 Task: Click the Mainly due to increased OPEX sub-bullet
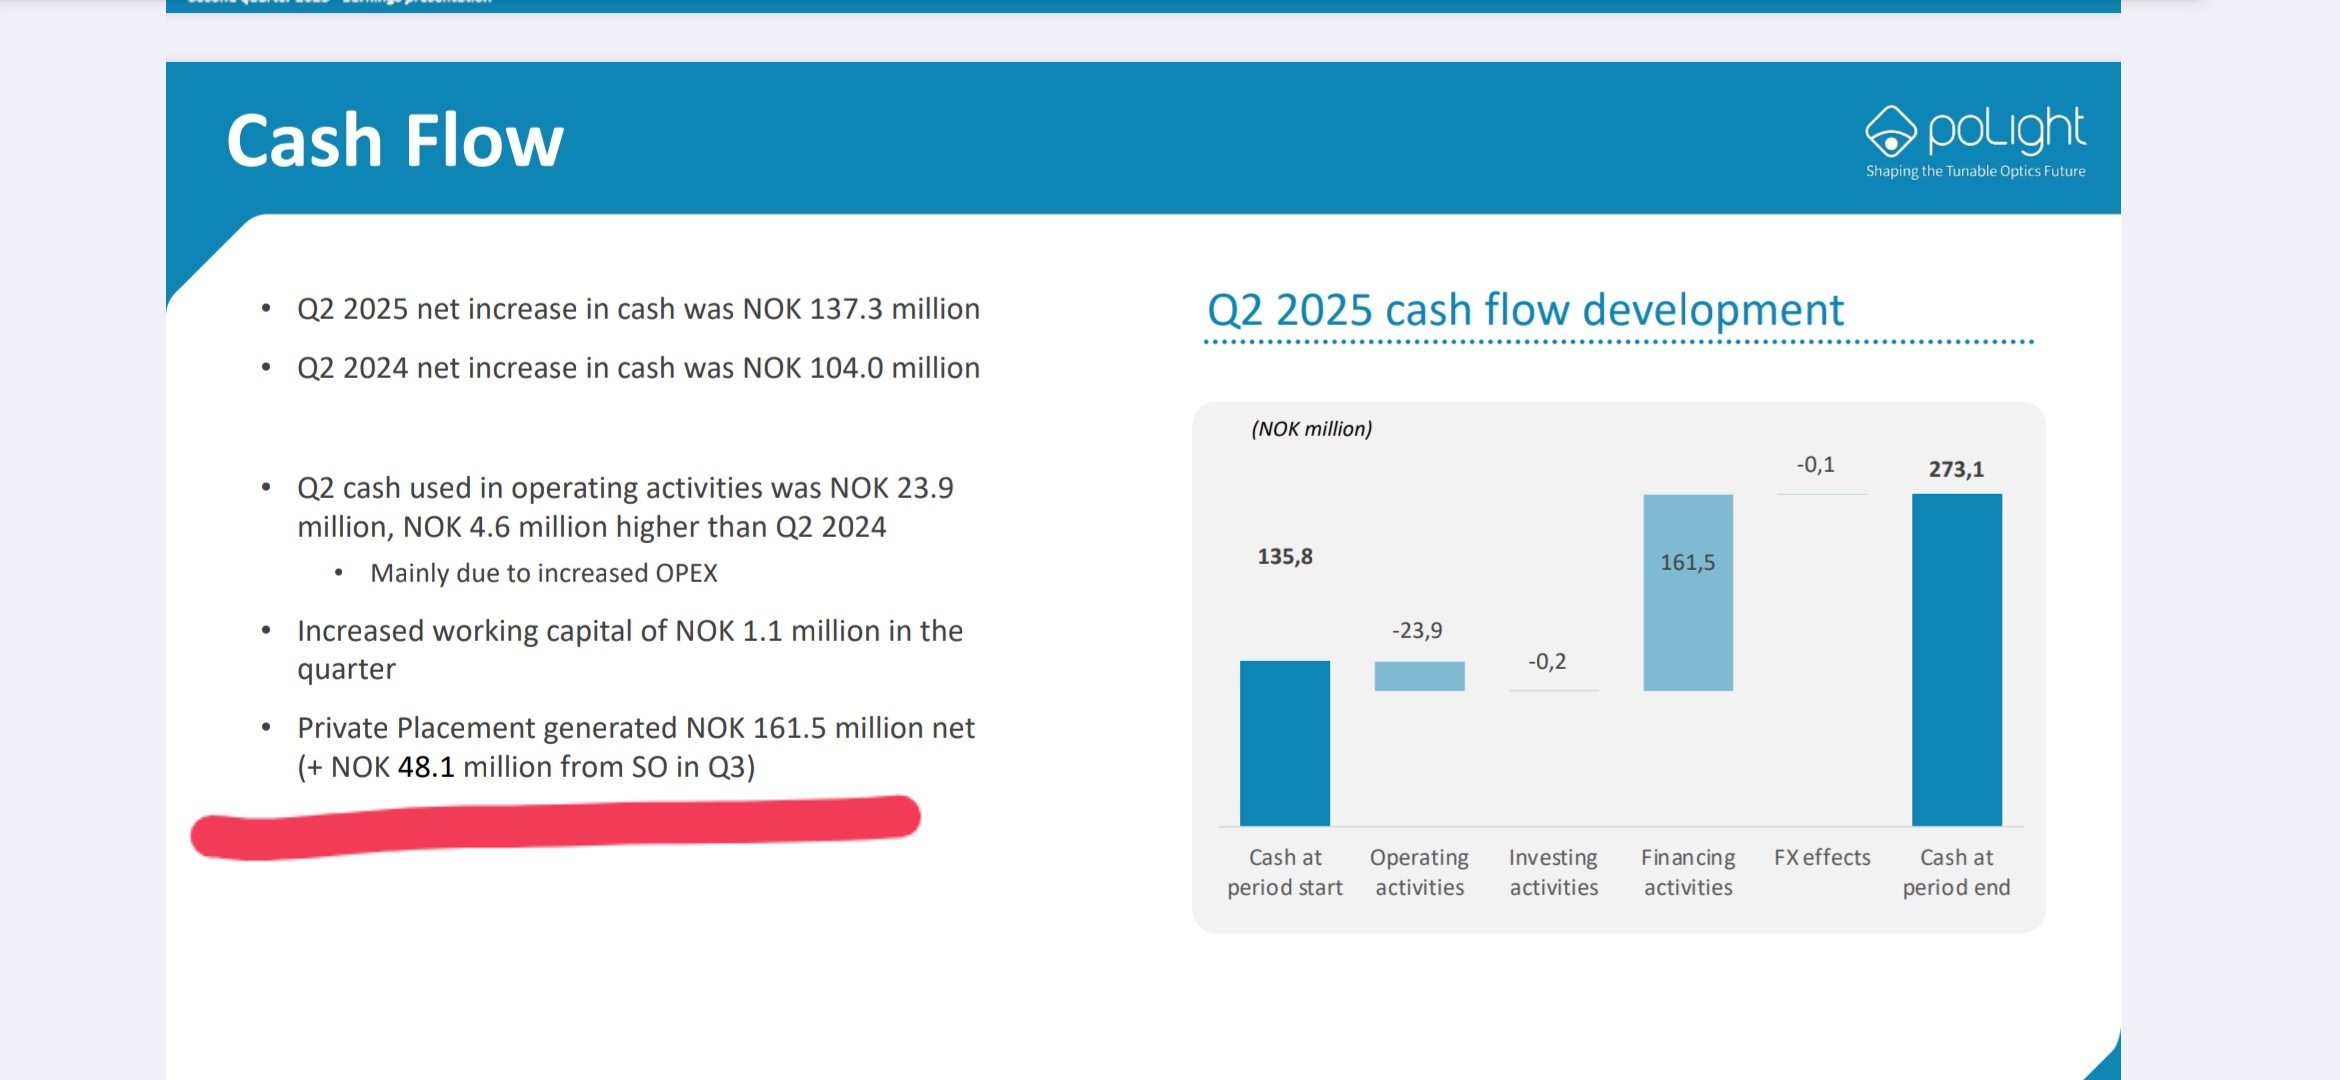pyautogui.click(x=543, y=573)
